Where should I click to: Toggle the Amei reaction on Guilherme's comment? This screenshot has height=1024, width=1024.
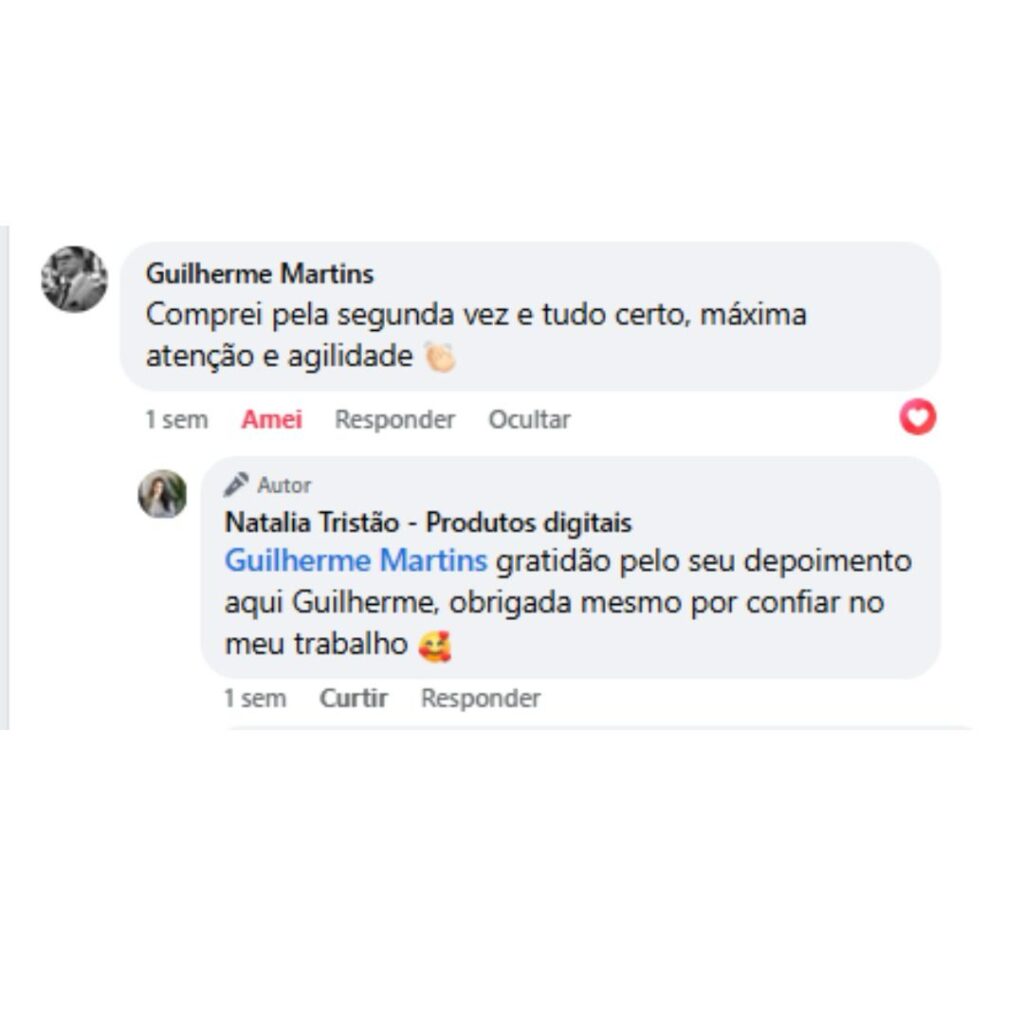(x=272, y=419)
